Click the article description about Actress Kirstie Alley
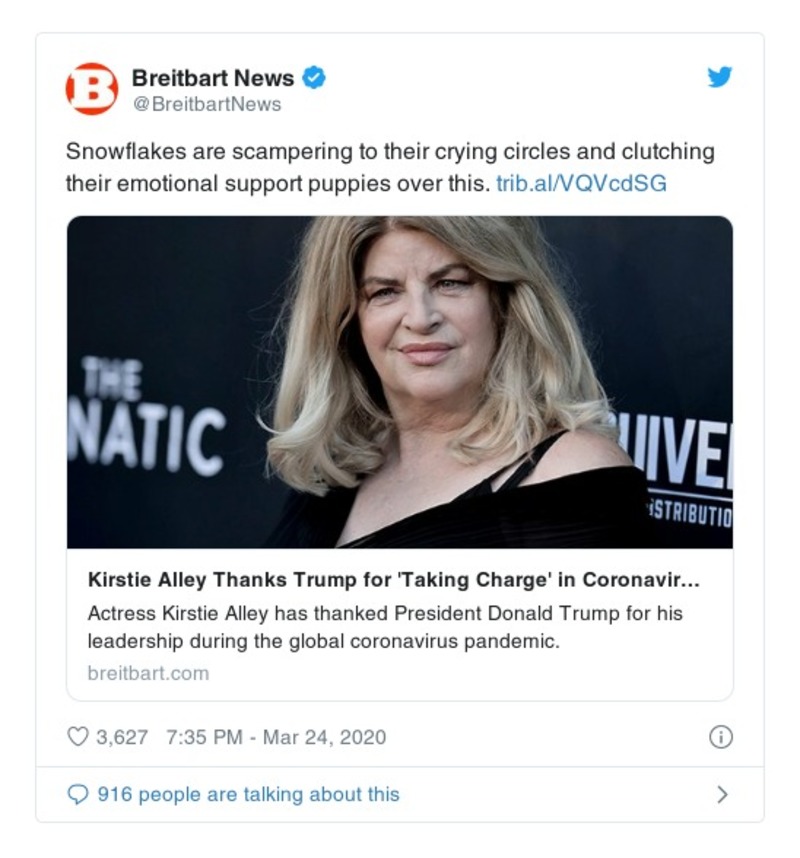This screenshot has height=858, width=800. tap(385, 626)
